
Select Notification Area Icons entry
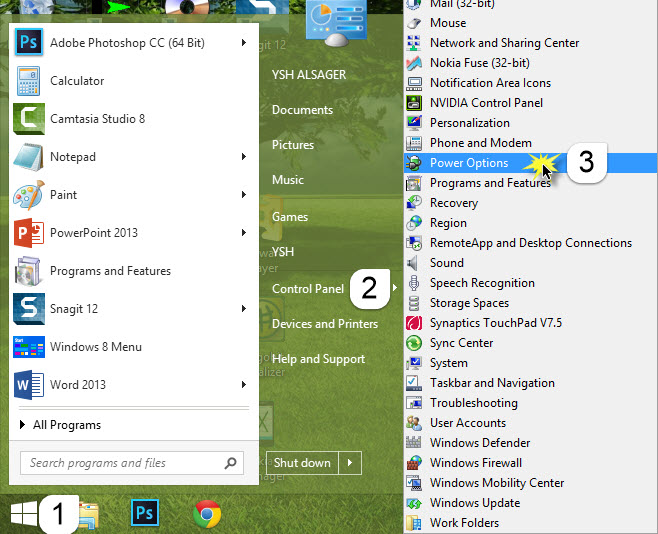click(x=490, y=83)
